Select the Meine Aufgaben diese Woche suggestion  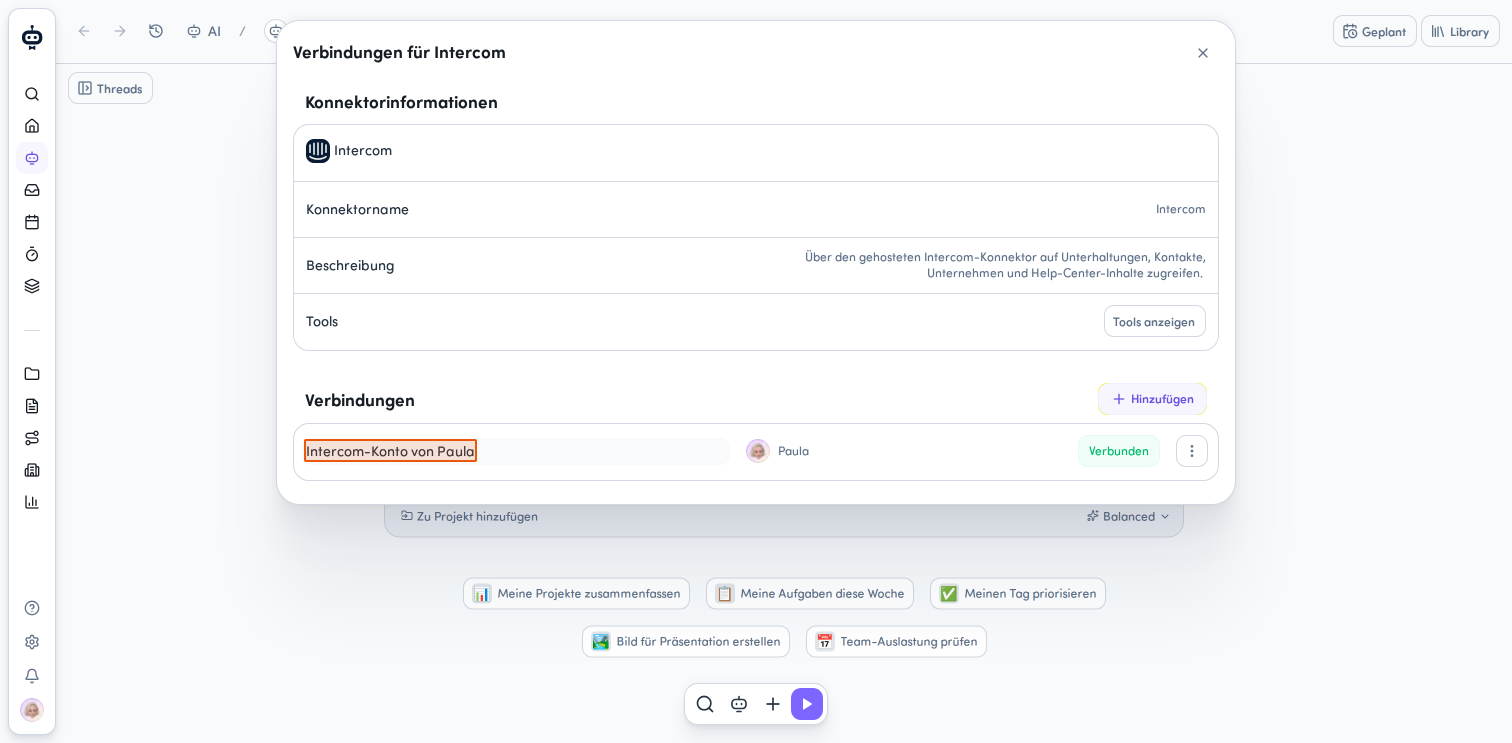(810, 594)
